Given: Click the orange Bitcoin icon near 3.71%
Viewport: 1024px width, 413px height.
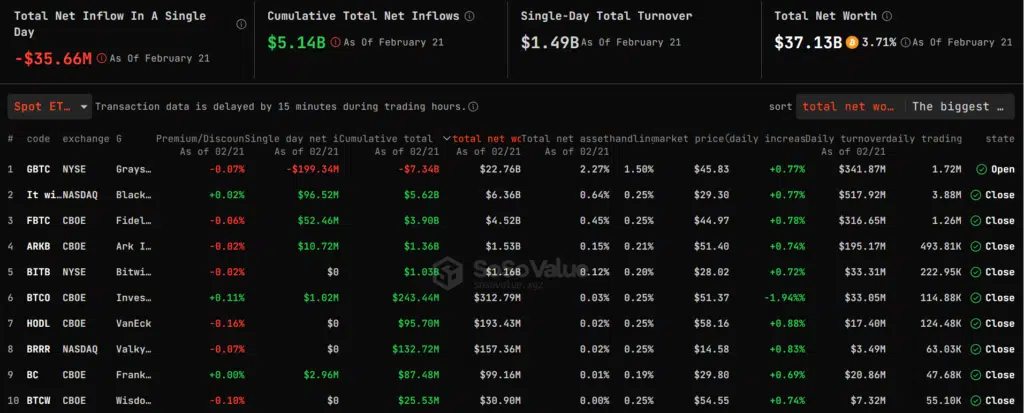Looking at the screenshot, I should coord(852,42).
